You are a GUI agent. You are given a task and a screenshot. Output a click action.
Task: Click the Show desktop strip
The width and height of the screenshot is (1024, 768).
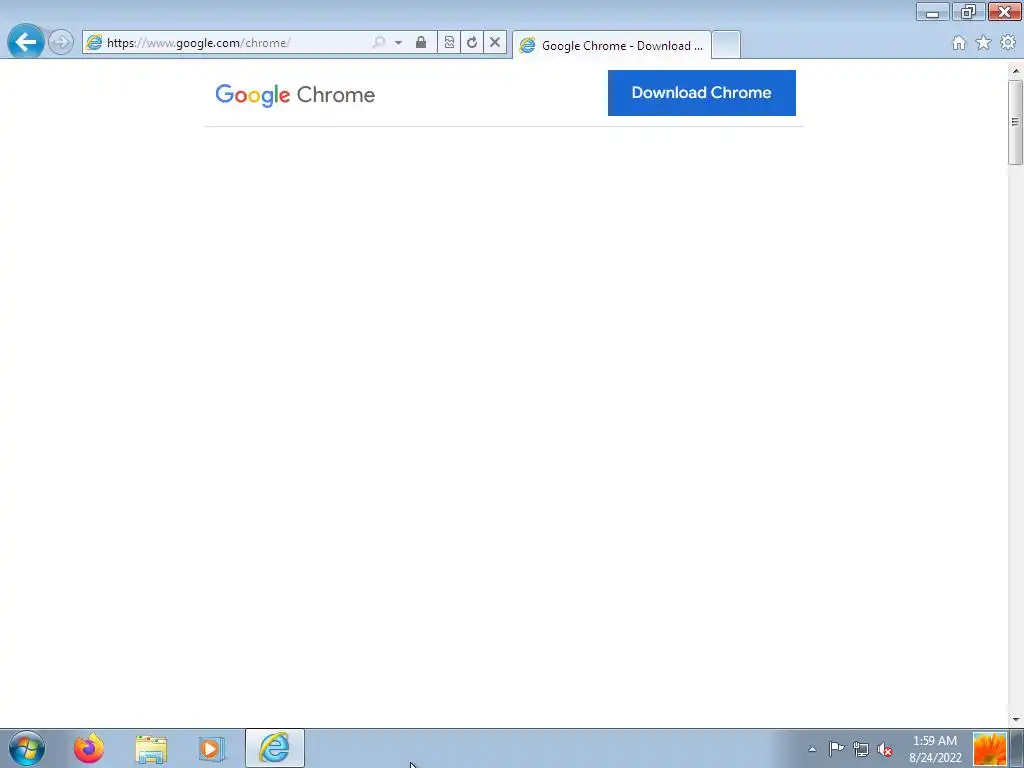(x=1017, y=748)
